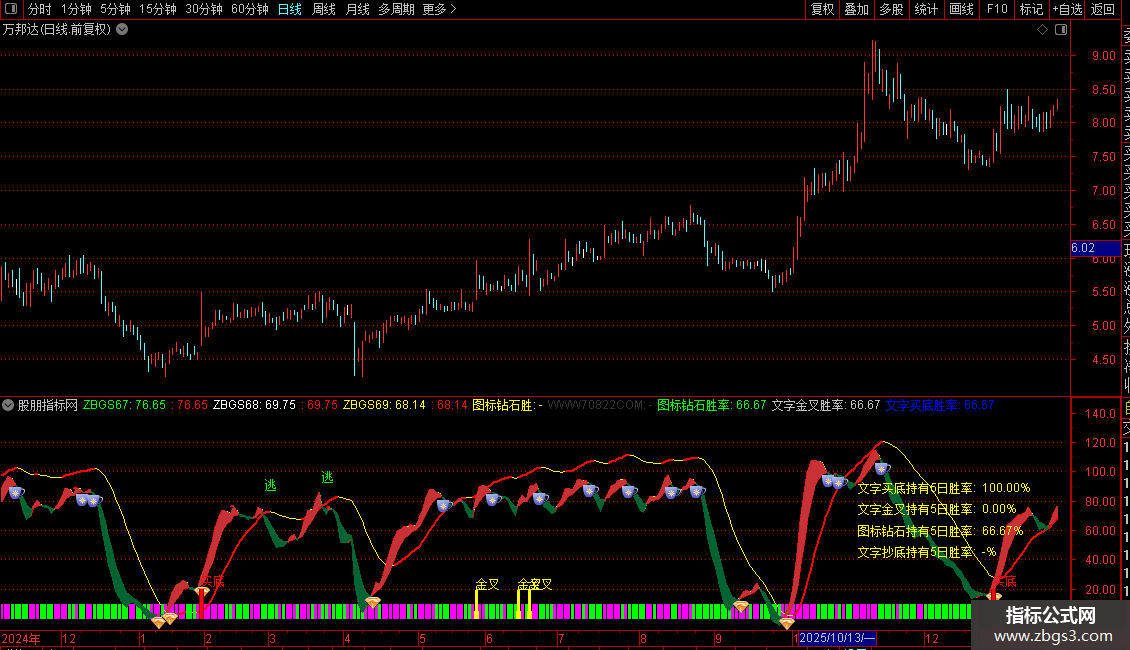The width and height of the screenshot is (1130, 650).
Task: Click the 标记 mark button
Action: coord(1031,9)
